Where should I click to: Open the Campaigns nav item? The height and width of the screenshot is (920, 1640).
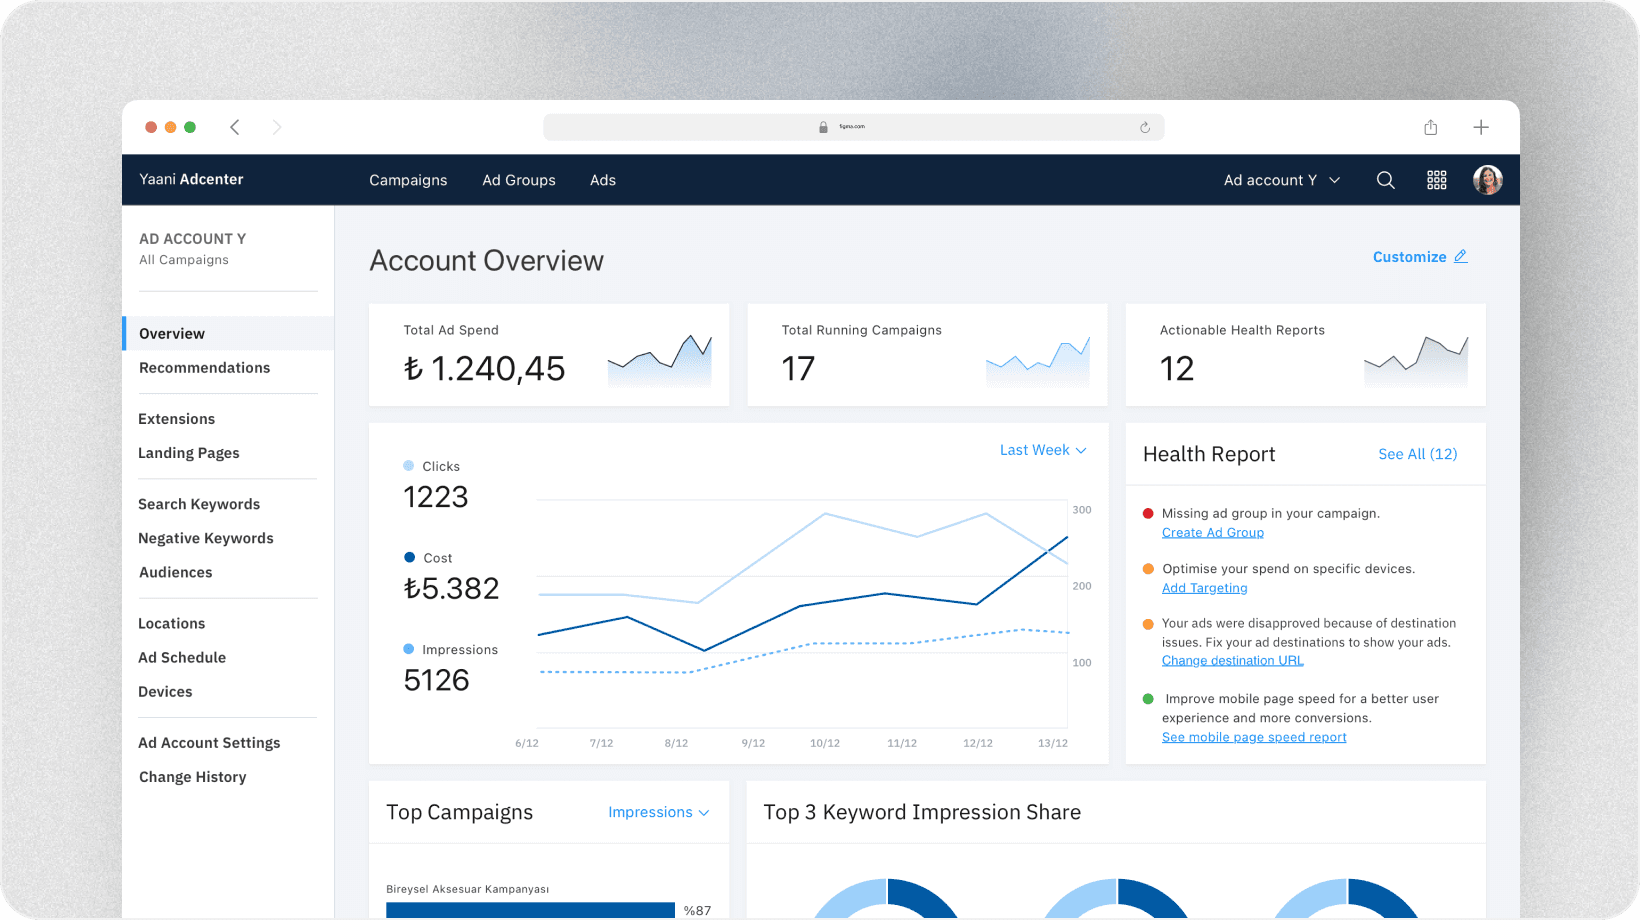coord(408,180)
